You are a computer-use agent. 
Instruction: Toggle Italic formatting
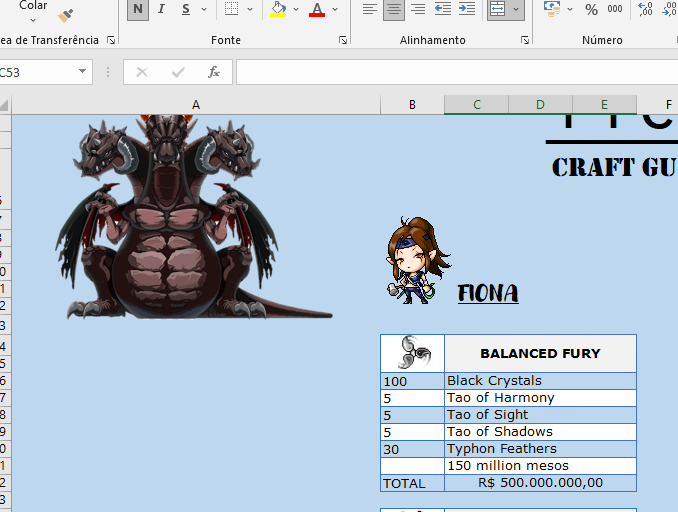(161, 9)
